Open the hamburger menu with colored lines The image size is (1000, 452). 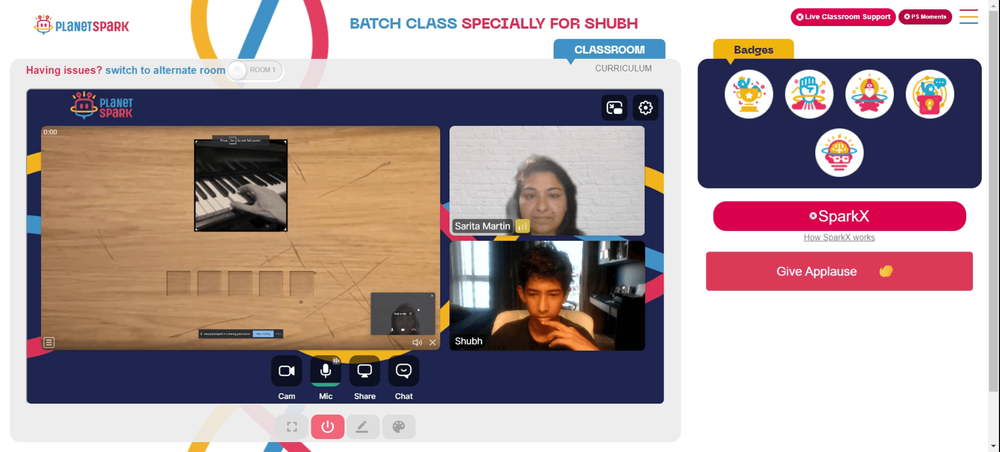point(969,17)
